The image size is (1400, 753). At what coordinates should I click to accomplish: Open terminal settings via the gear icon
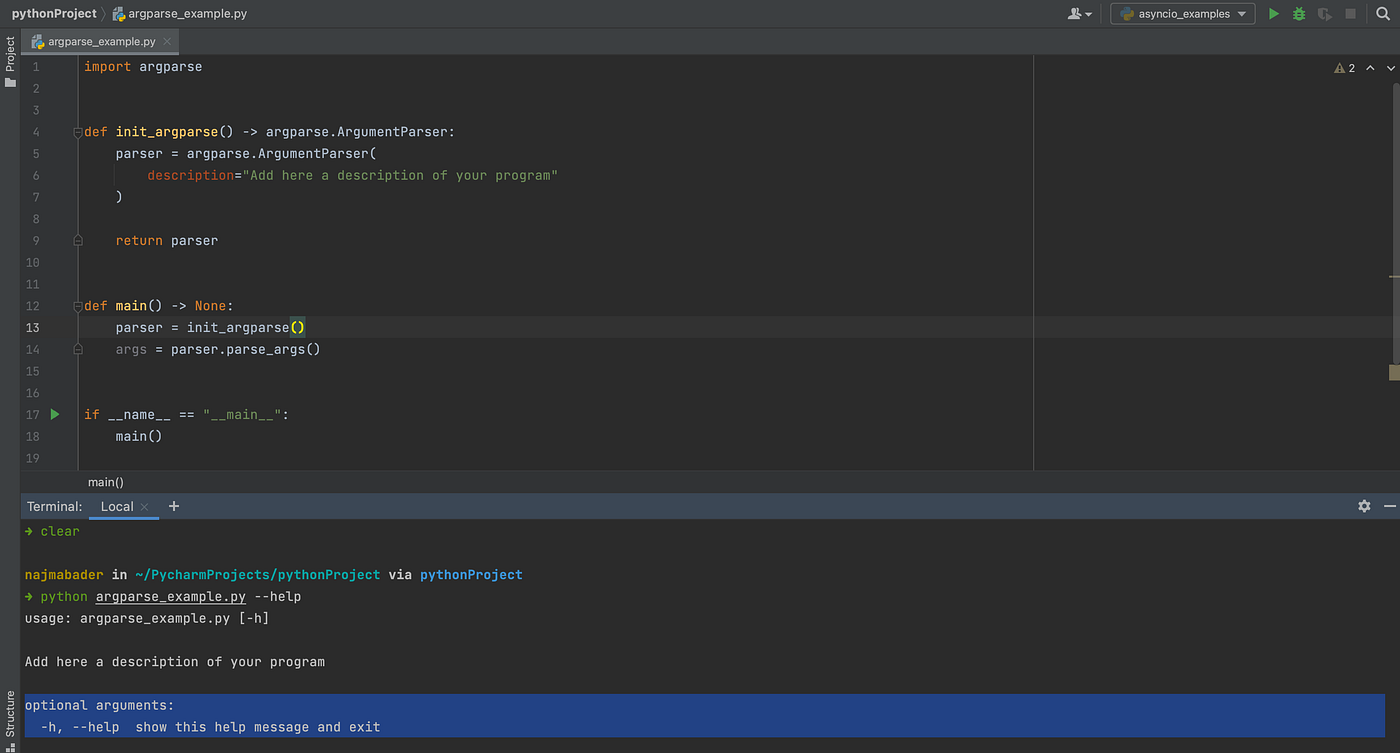[x=1364, y=506]
